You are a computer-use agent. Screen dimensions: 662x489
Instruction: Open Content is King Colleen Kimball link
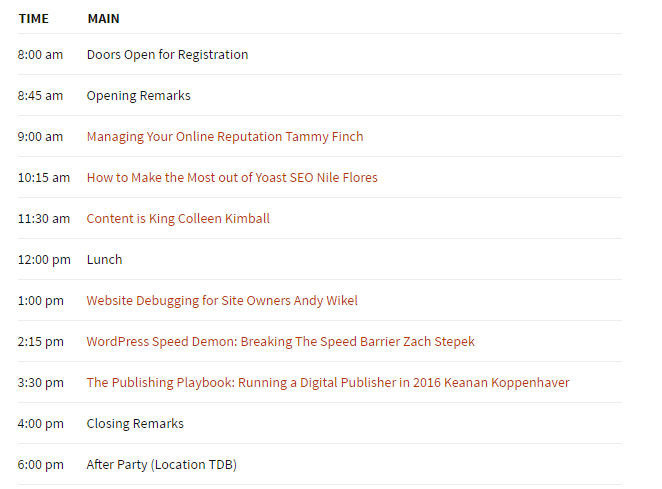(x=178, y=219)
